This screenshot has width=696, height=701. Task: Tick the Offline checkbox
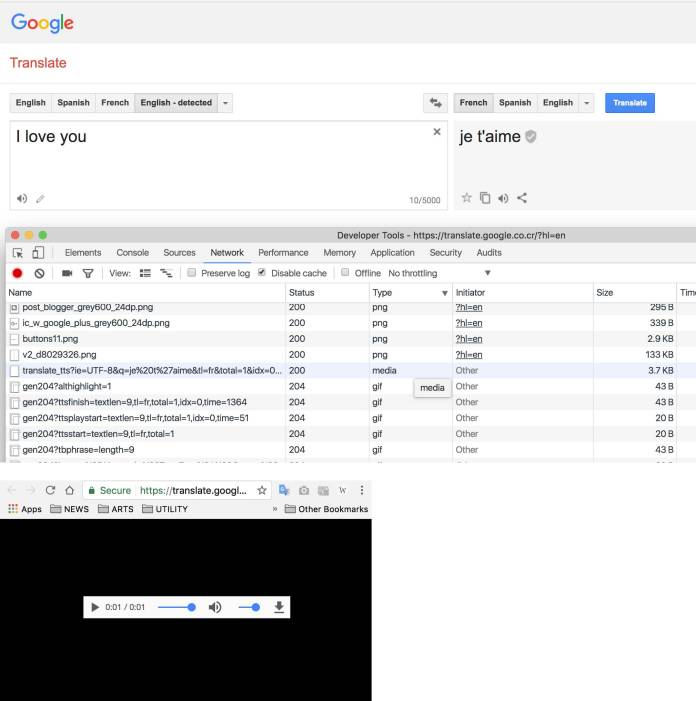coord(345,272)
